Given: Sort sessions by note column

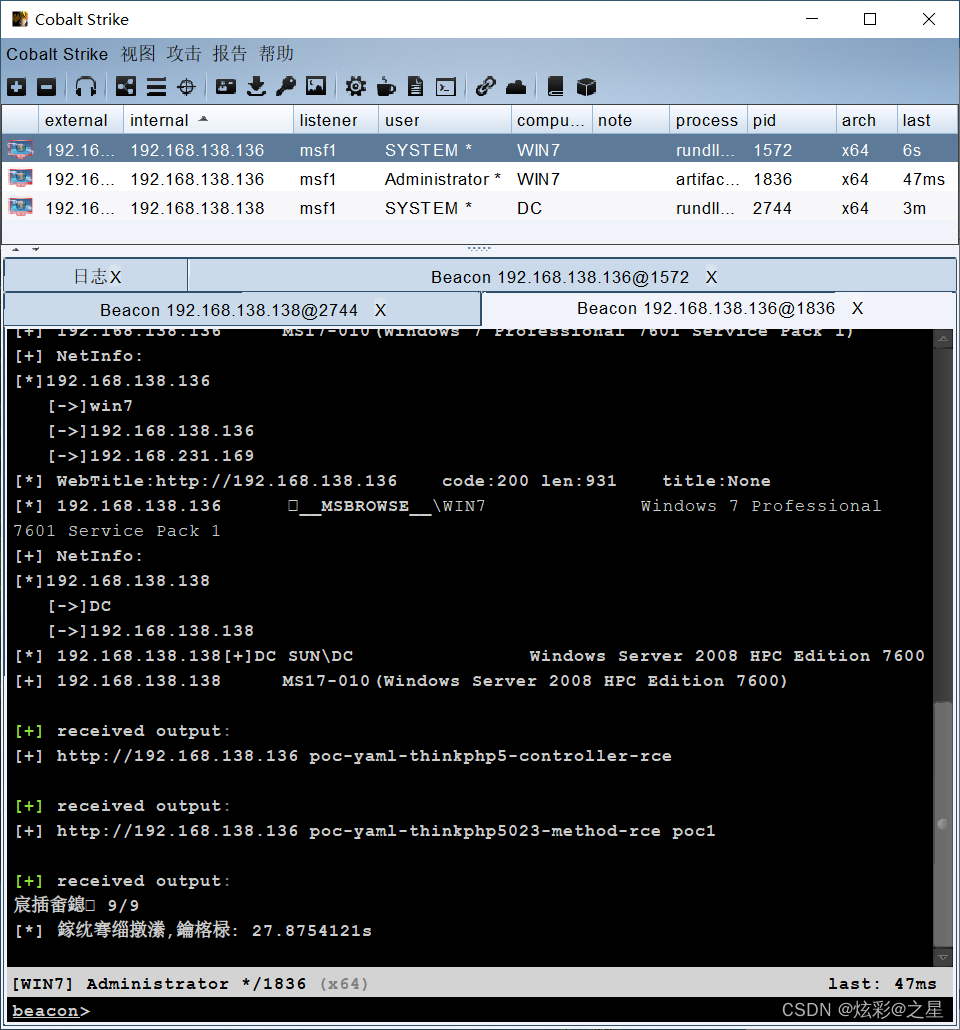Looking at the screenshot, I should click(631, 120).
